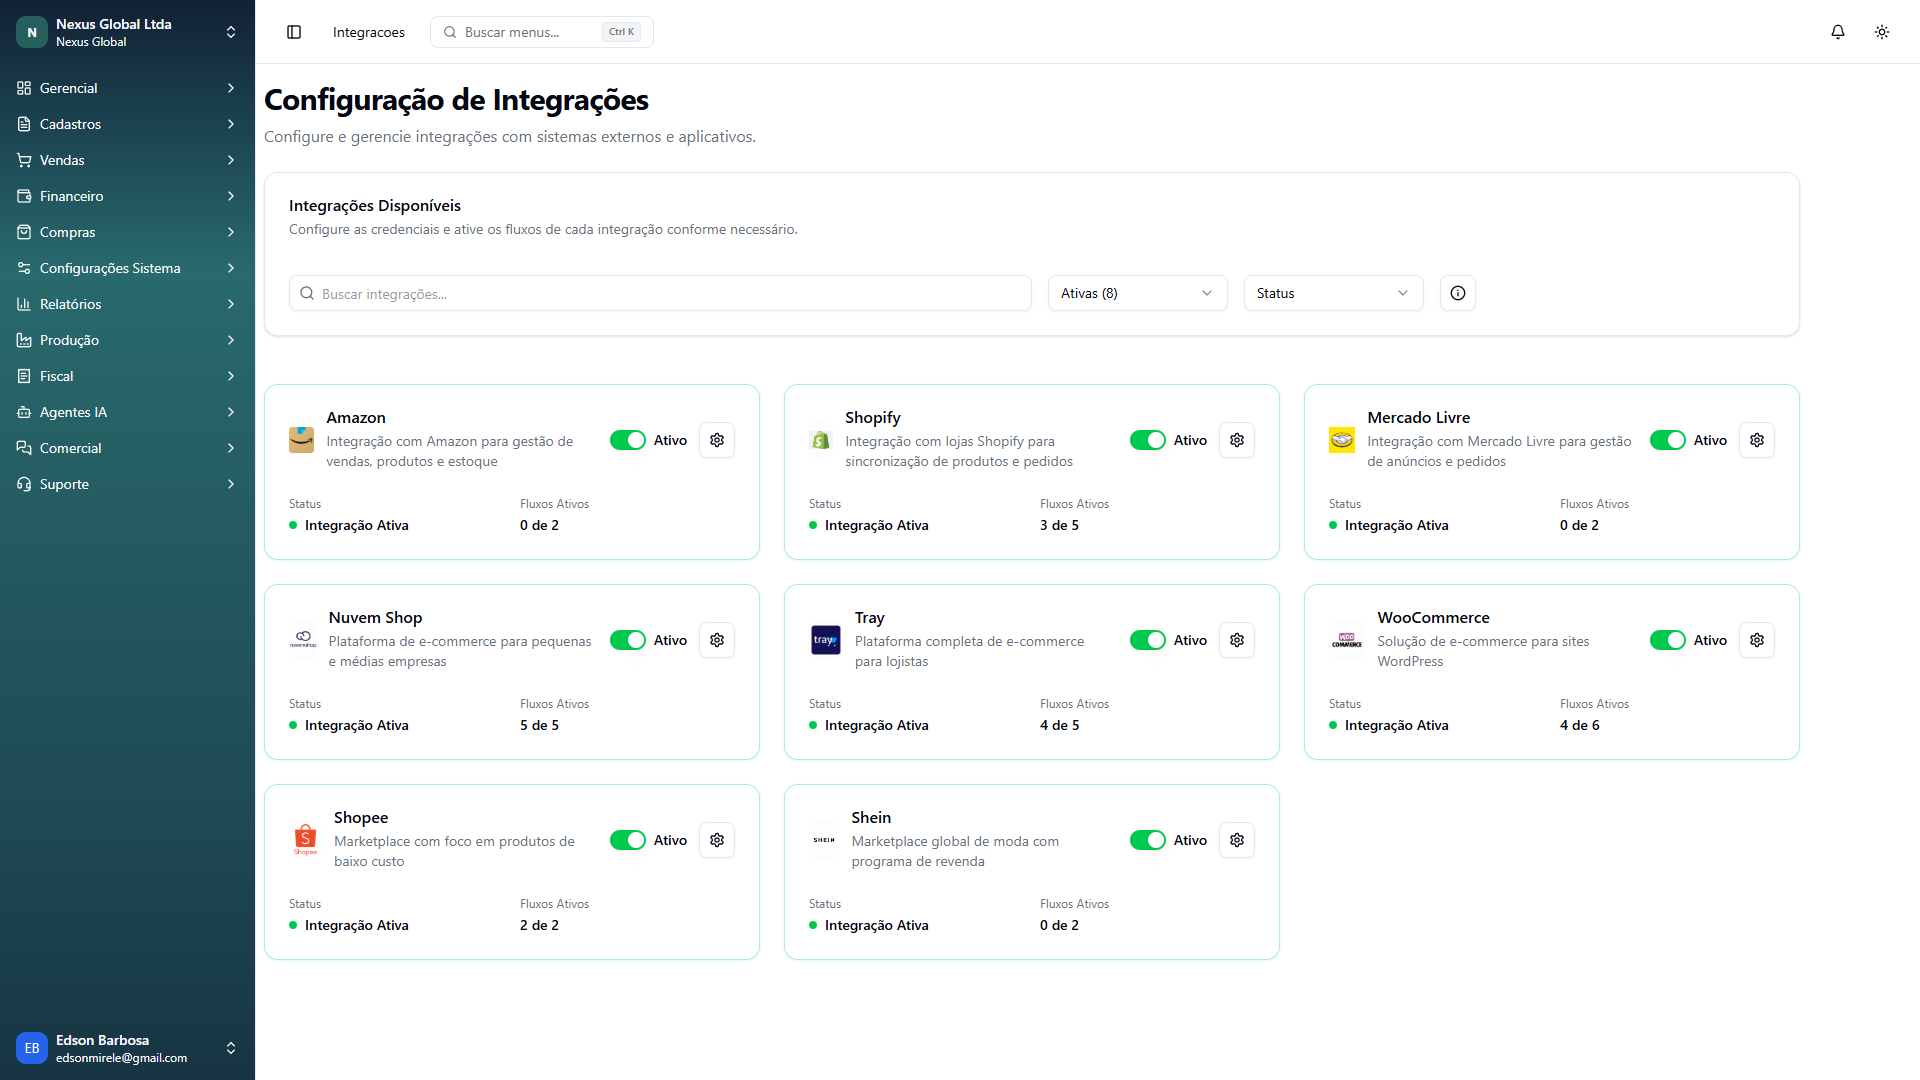Disable the Mercado Livre Ativo toggle

coord(1668,440)
